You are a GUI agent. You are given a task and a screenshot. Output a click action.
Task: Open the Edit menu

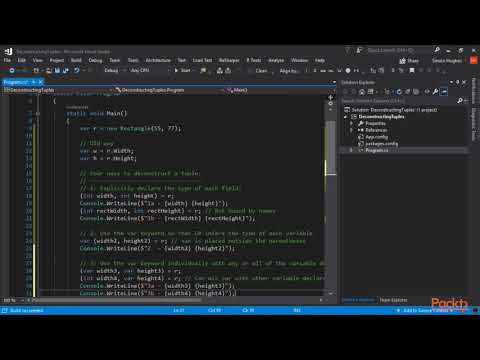click(x=22, y=60)
